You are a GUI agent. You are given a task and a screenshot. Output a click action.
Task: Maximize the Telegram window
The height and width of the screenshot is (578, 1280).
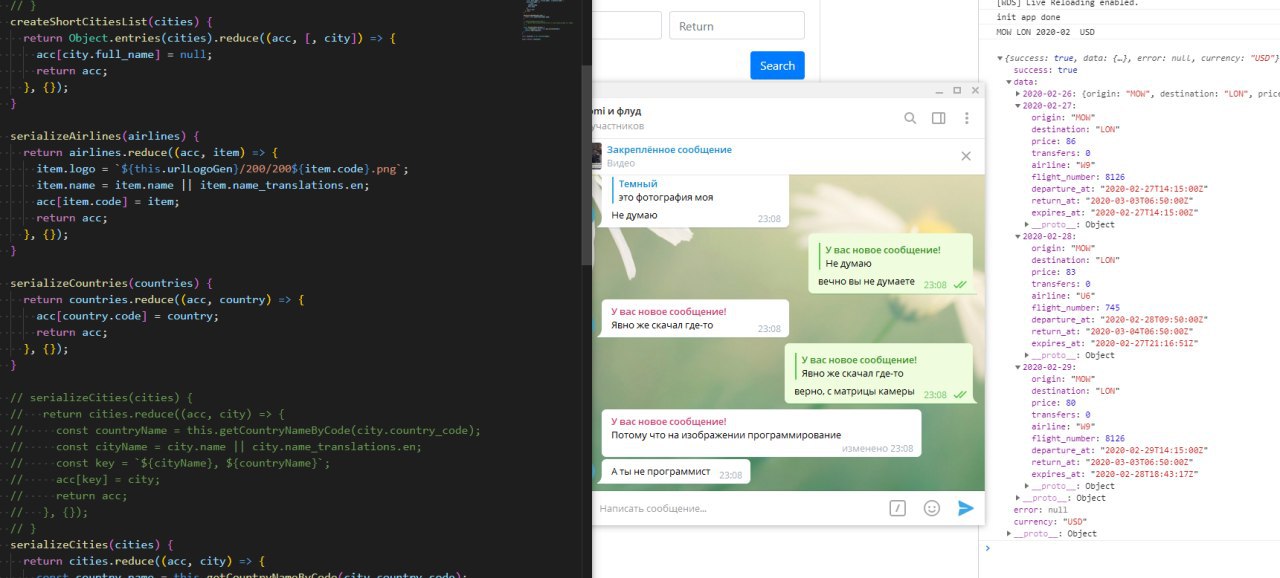tap(957, 91)
